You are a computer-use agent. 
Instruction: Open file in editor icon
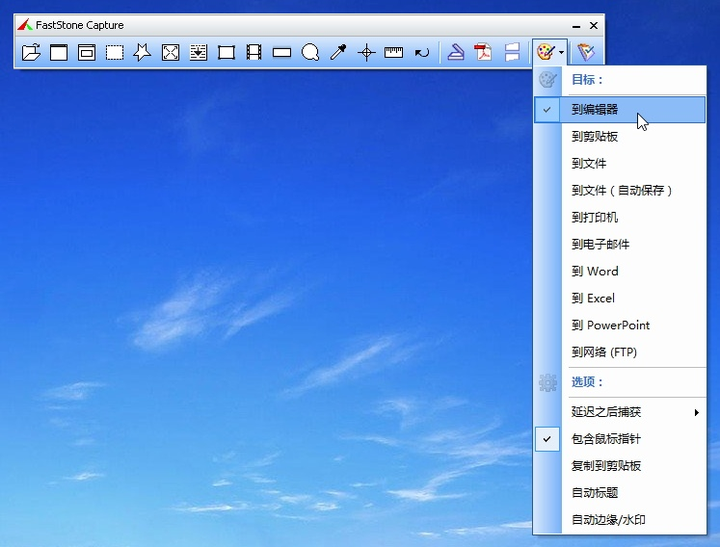pos(31,52)
